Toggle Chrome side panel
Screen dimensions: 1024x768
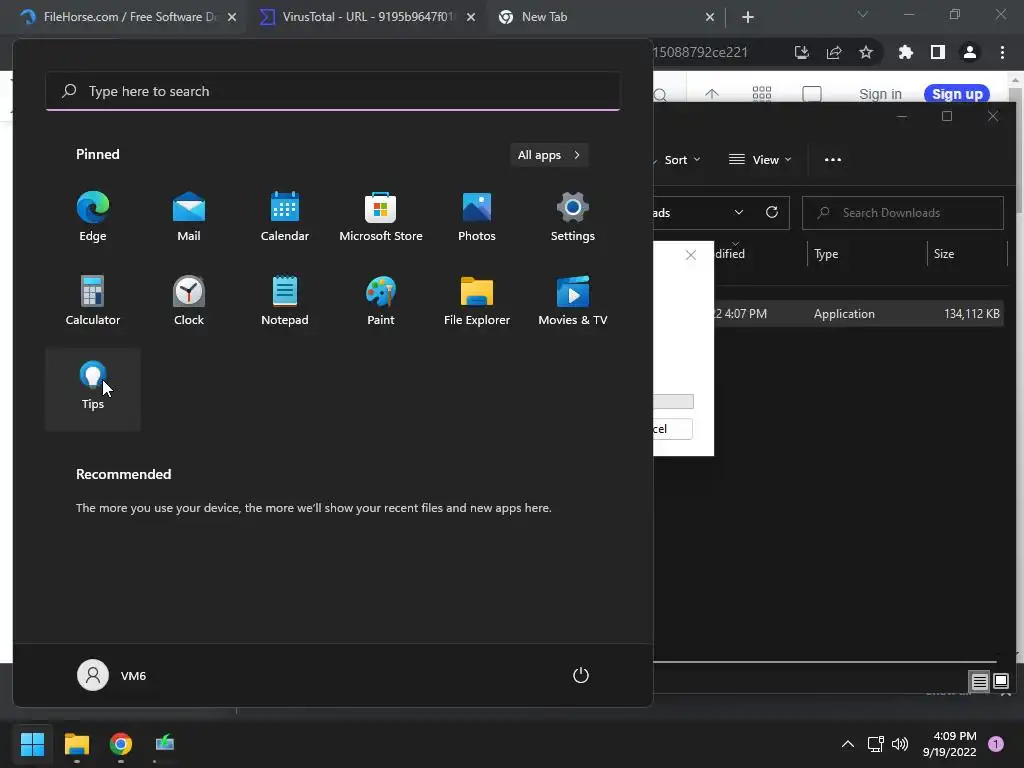[x=938, y=52]
